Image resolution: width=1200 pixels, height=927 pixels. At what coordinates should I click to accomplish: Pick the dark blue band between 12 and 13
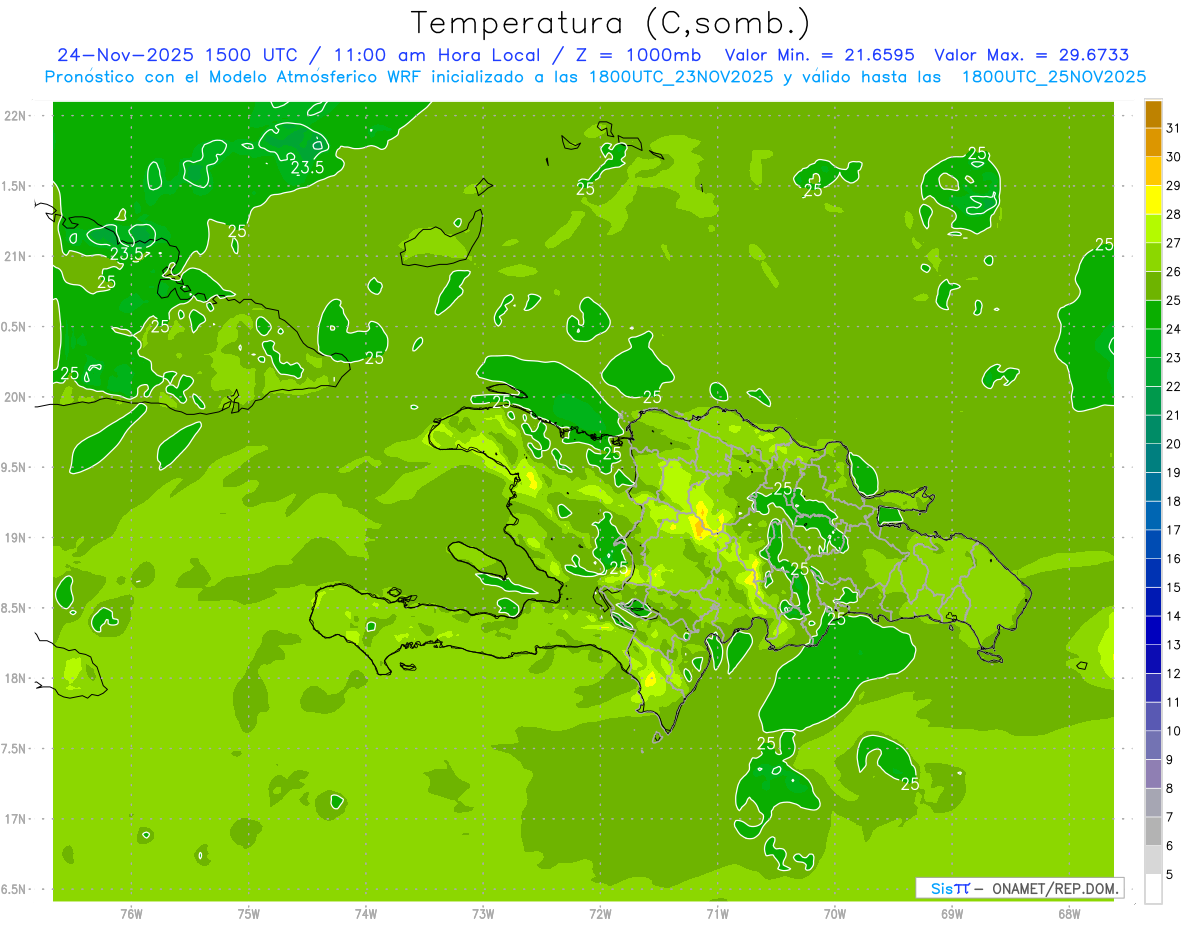click(x=1153, y=659)
